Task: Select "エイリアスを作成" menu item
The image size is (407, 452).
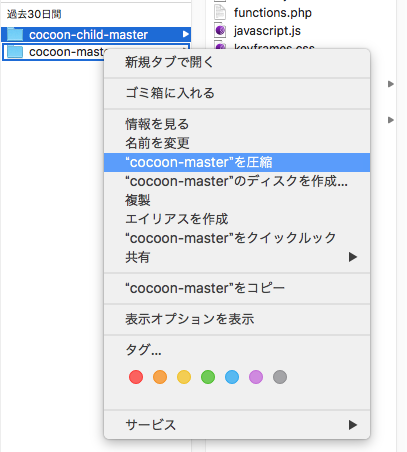Action: (x=237, y=219)
